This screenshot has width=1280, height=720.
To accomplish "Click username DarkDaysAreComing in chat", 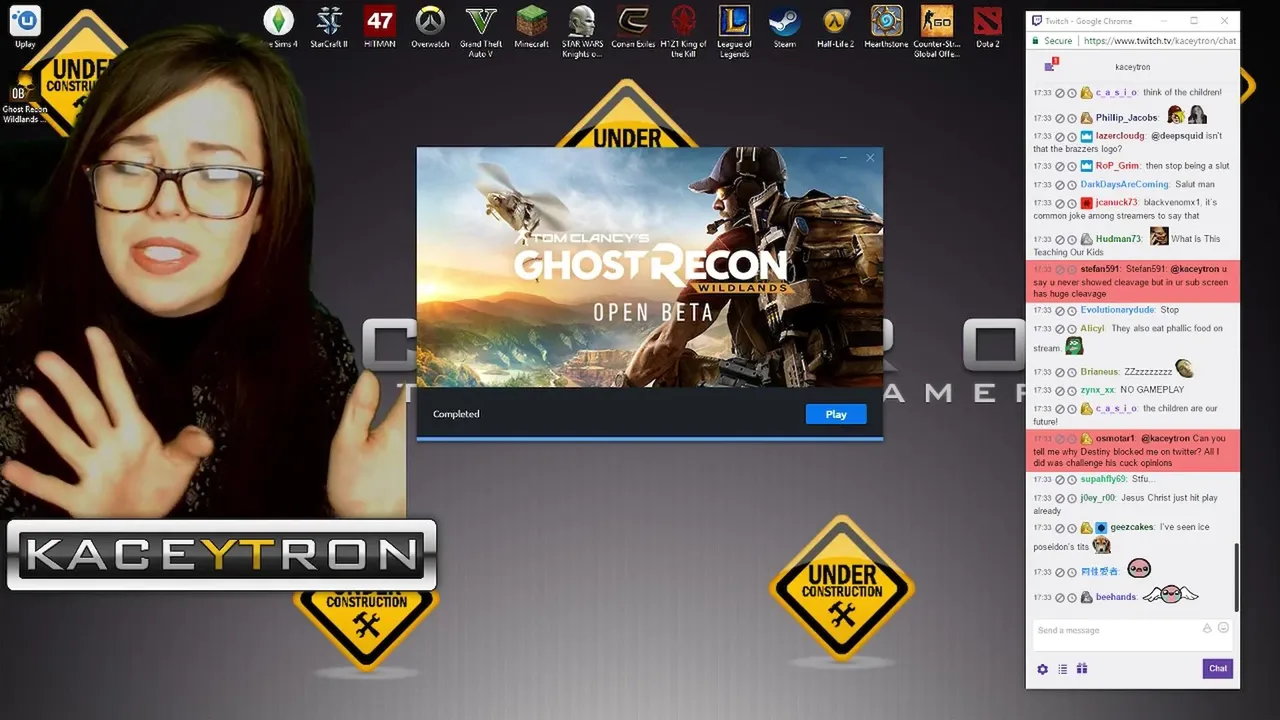I will coord(1124,185).
